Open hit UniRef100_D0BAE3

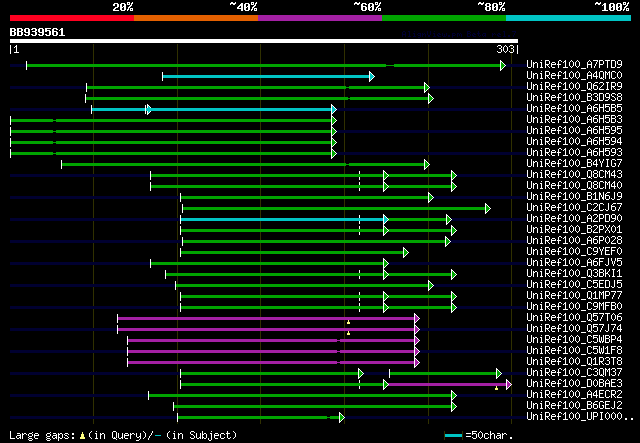point(574,384)
